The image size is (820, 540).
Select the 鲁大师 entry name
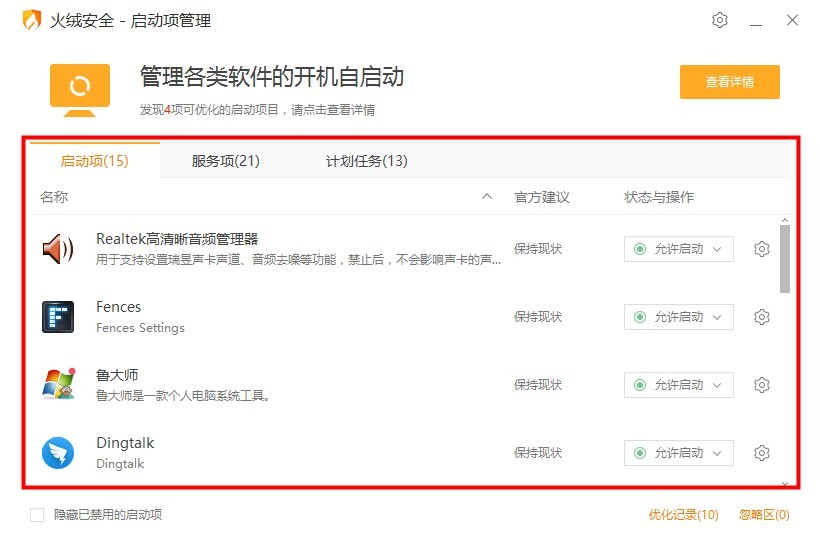point(117,375)
